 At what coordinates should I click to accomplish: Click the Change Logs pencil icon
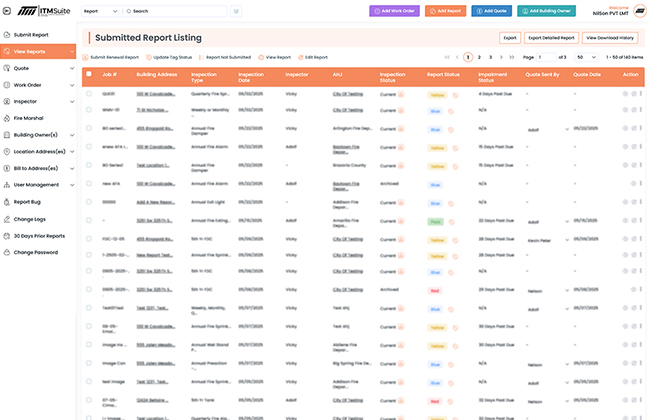click(7, 219)
